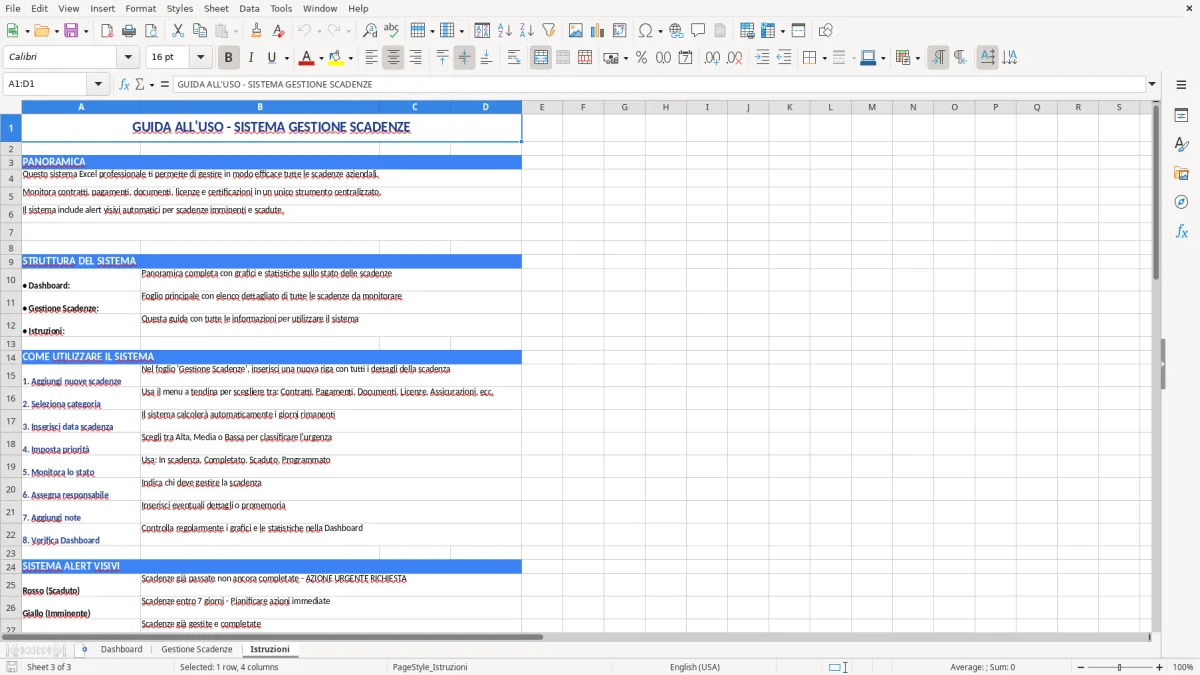
Task: Toggle Underline formatting
Action: click(x=271, y=58)
